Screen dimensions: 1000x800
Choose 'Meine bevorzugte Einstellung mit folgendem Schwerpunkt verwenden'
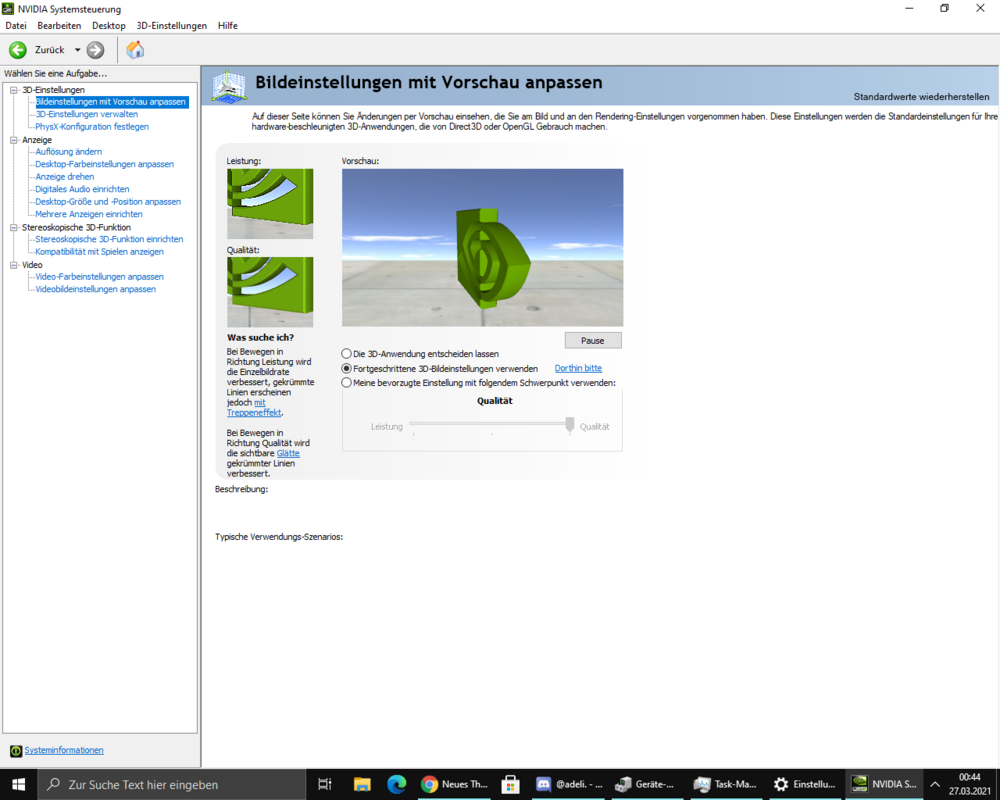(347, 381)
